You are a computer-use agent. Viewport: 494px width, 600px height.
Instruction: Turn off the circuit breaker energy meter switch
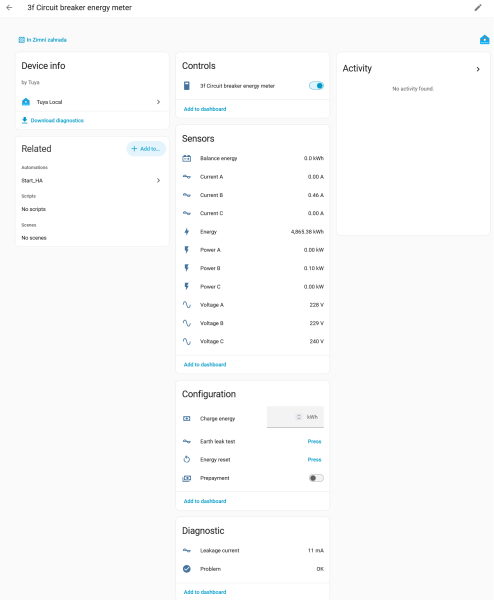click(x=316, y=86)
